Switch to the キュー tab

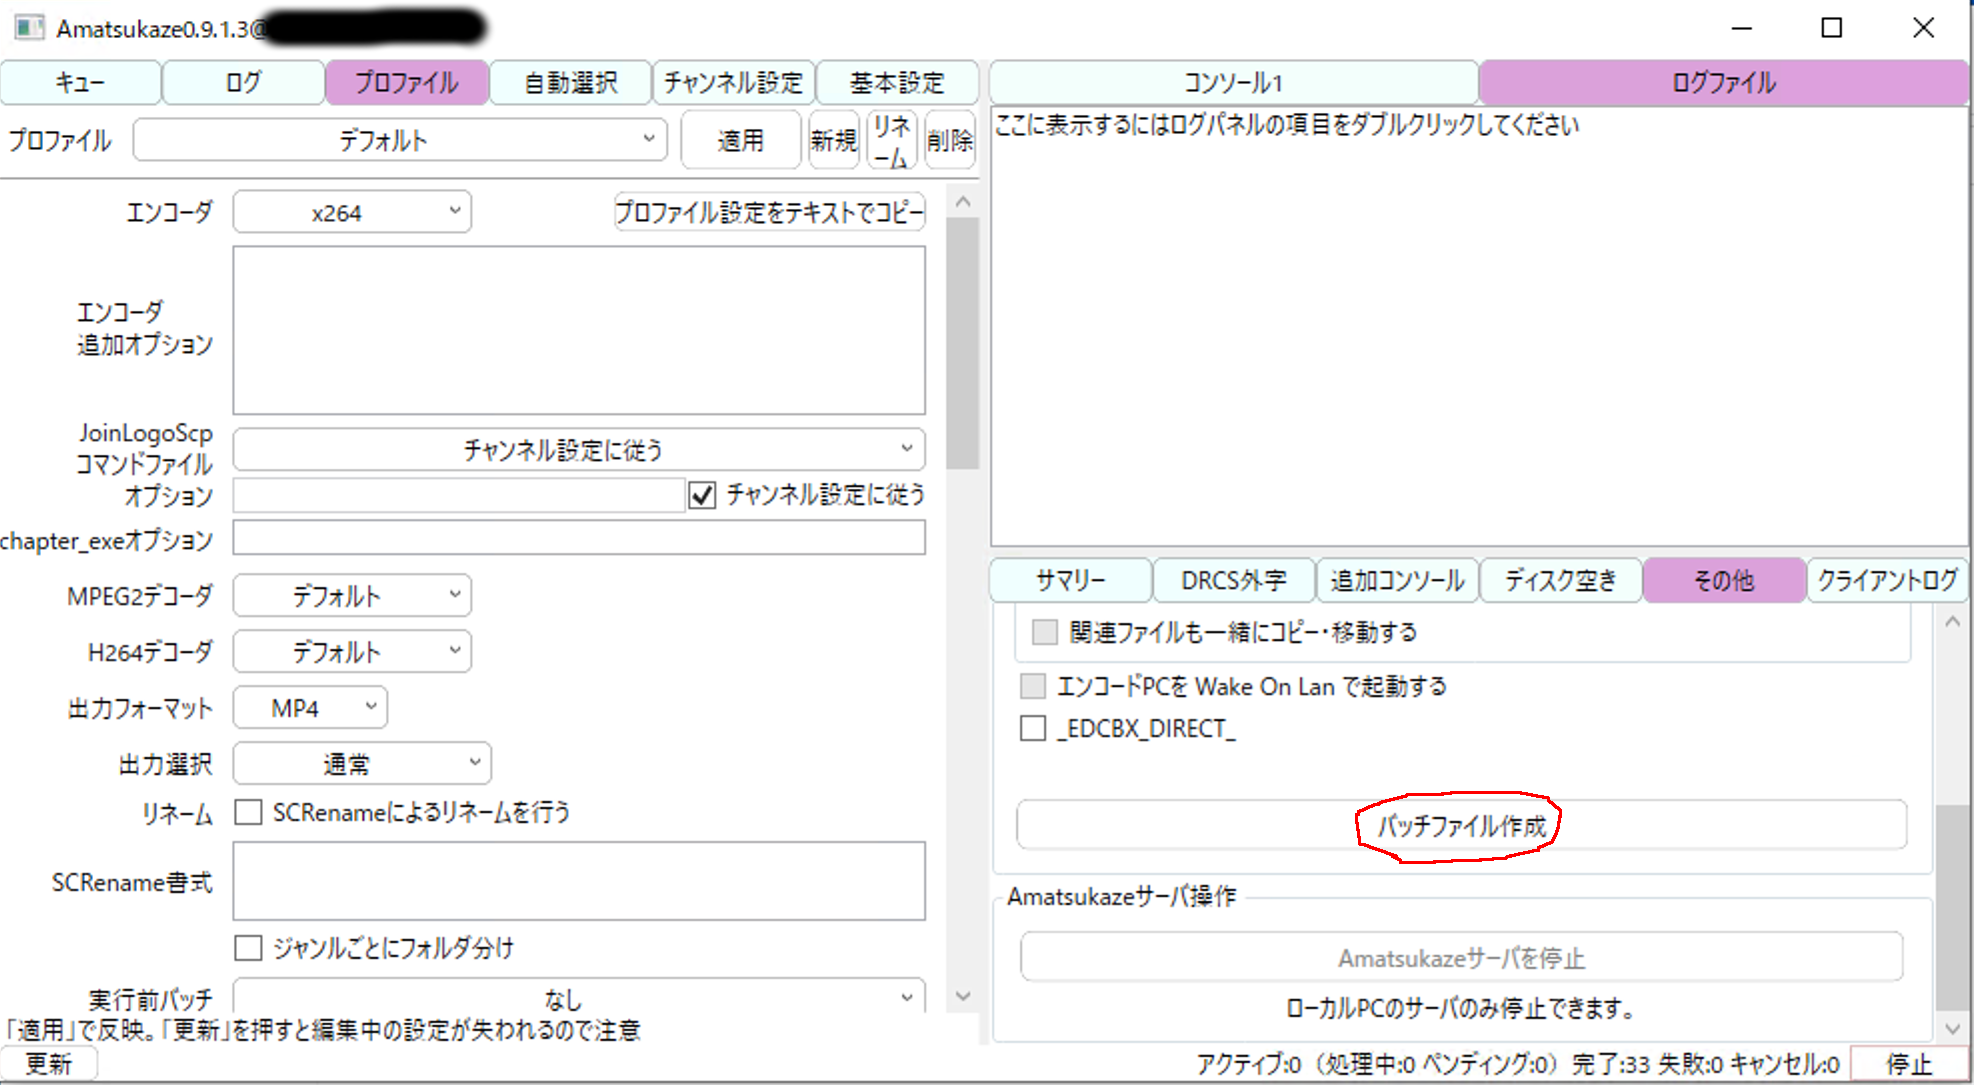(80, 83)
